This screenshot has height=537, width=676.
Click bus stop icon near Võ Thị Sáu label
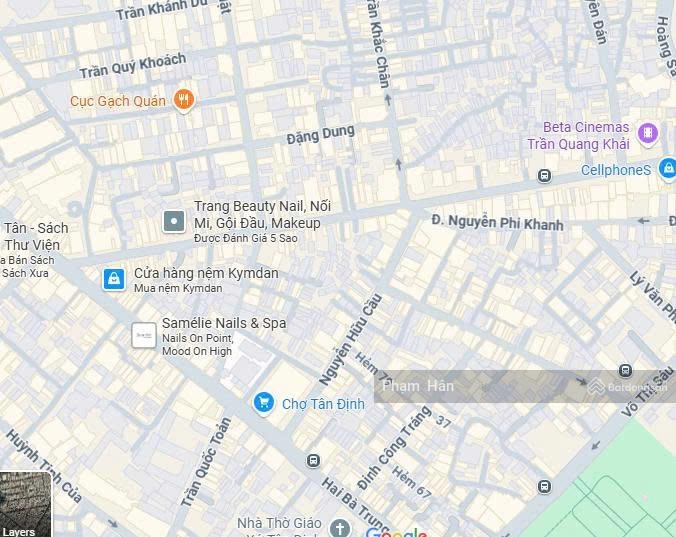(x=626, y=370)
